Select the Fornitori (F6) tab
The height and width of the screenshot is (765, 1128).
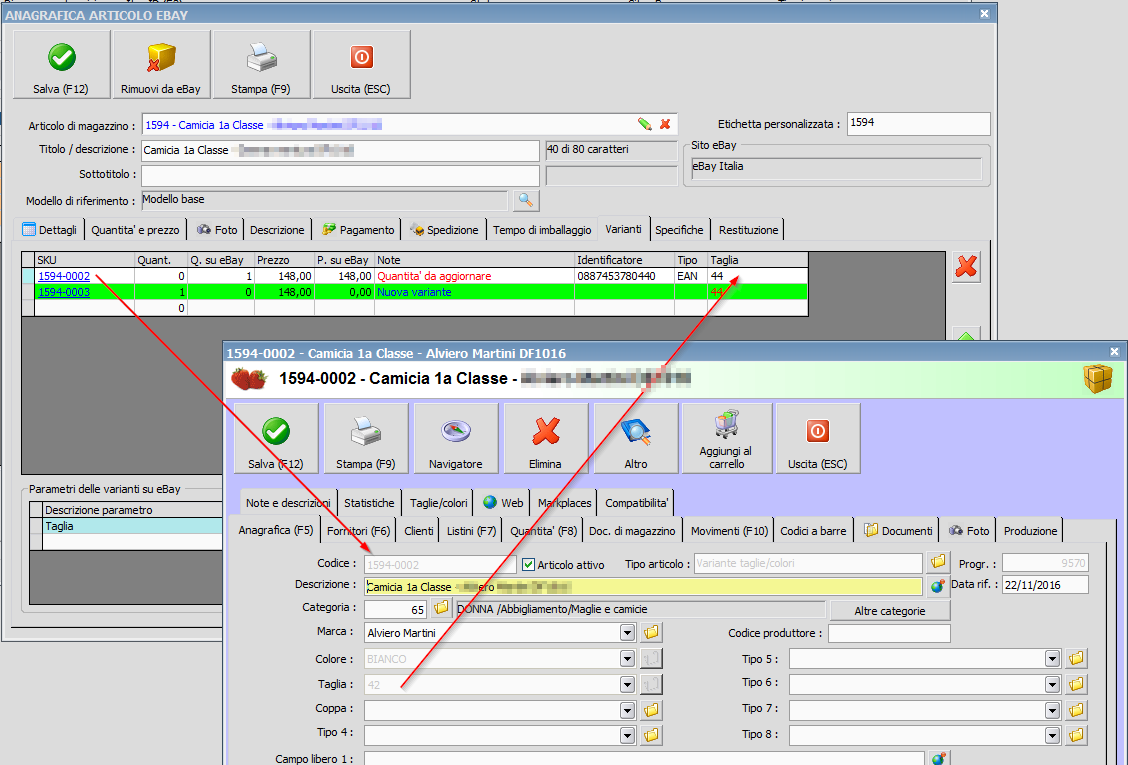(358, 531)
